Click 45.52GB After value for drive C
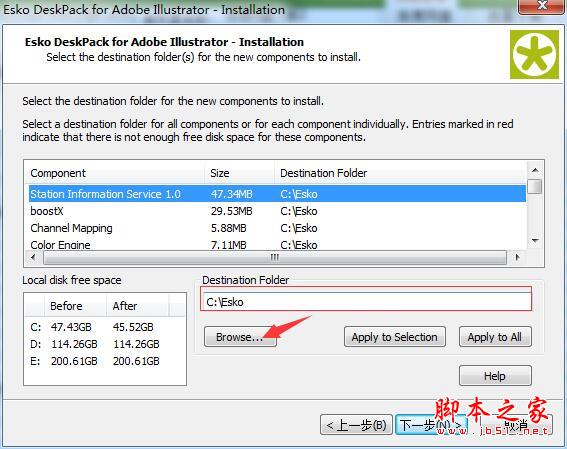567x449 pixels. click(133, 327)
